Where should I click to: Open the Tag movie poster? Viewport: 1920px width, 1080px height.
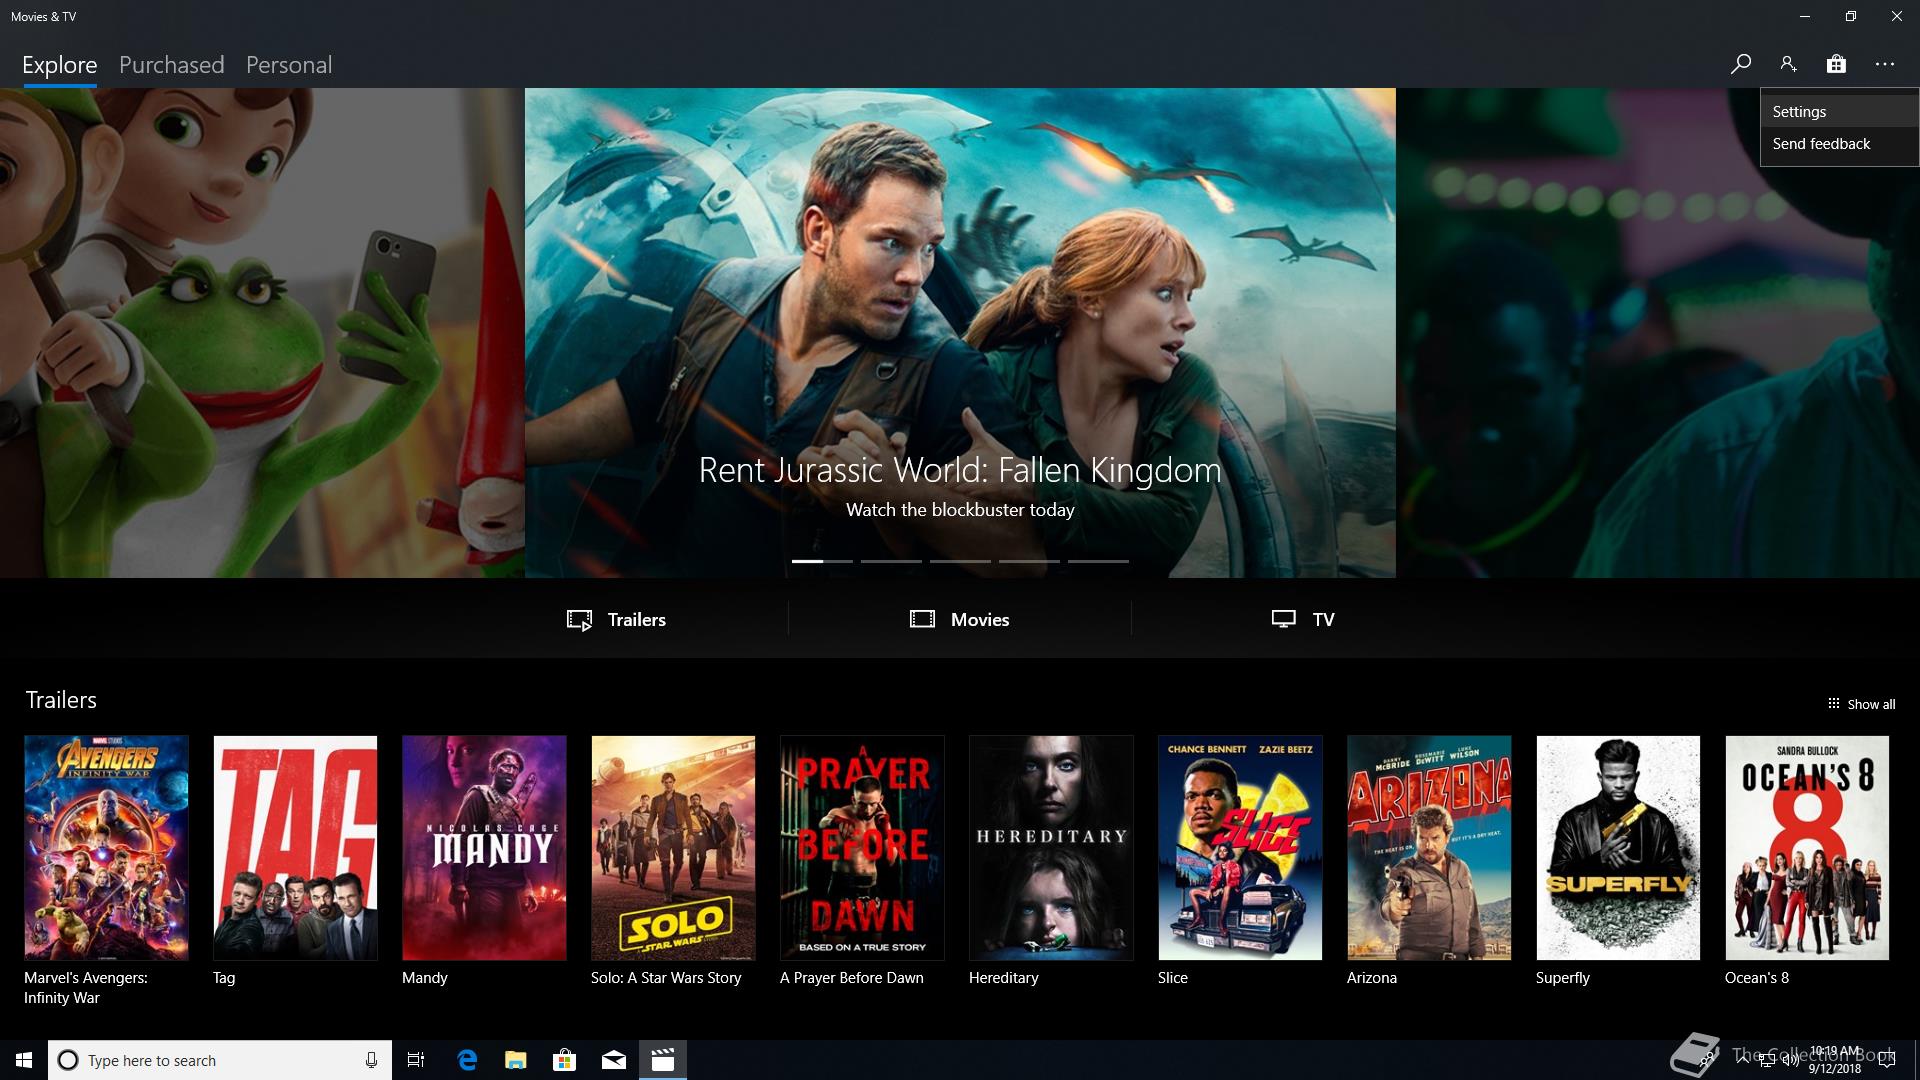coord(295,848)
